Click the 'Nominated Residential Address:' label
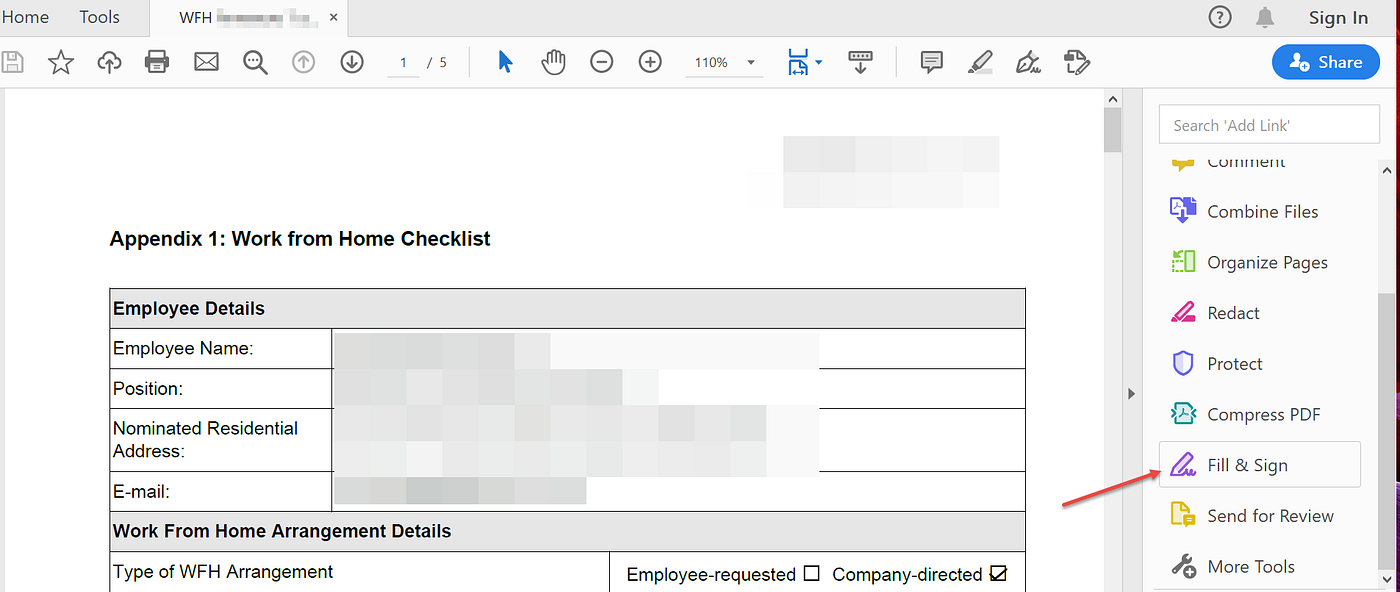1400x592 pixels. 206,439
